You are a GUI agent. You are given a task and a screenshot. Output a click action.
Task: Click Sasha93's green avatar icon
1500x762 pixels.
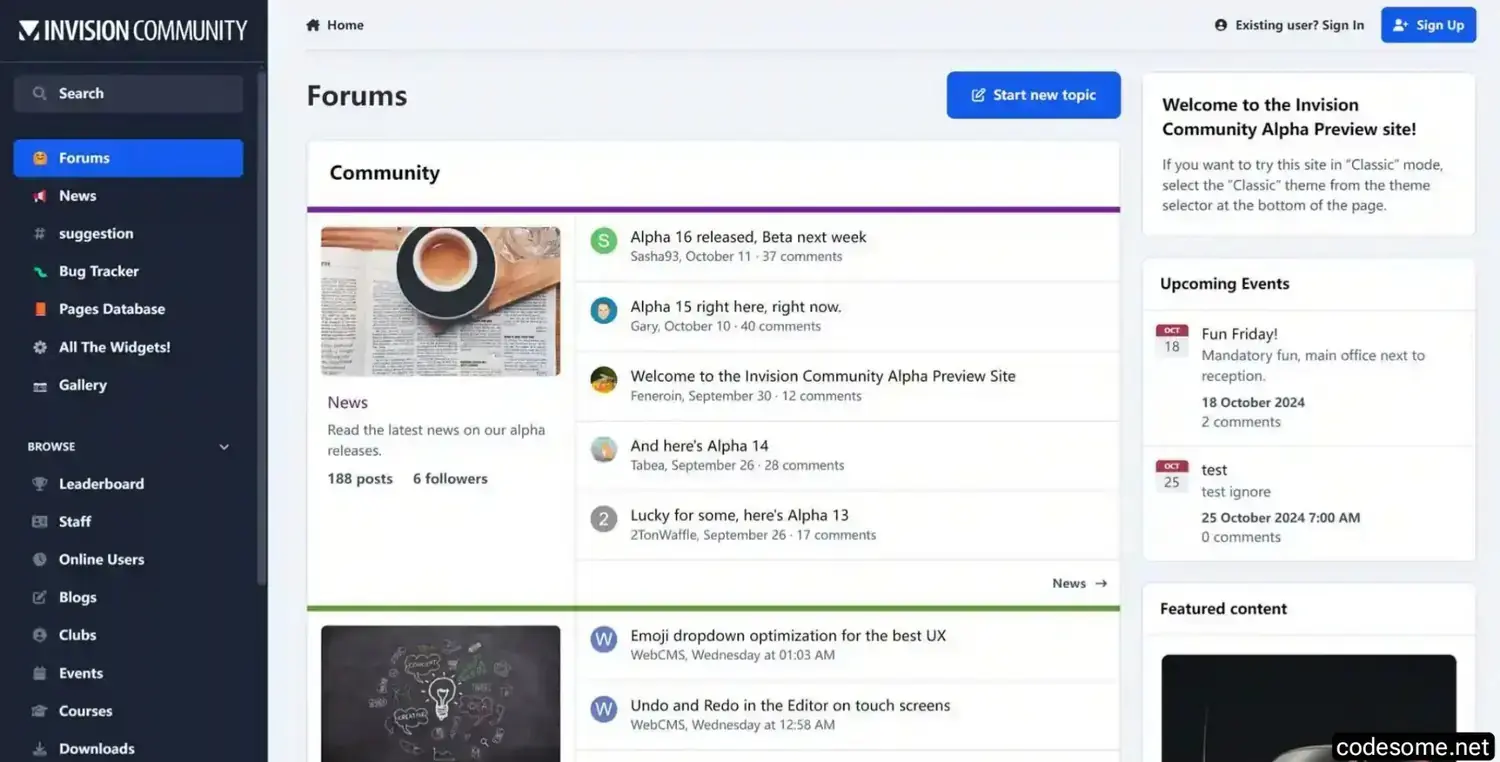tap(603, 241)
